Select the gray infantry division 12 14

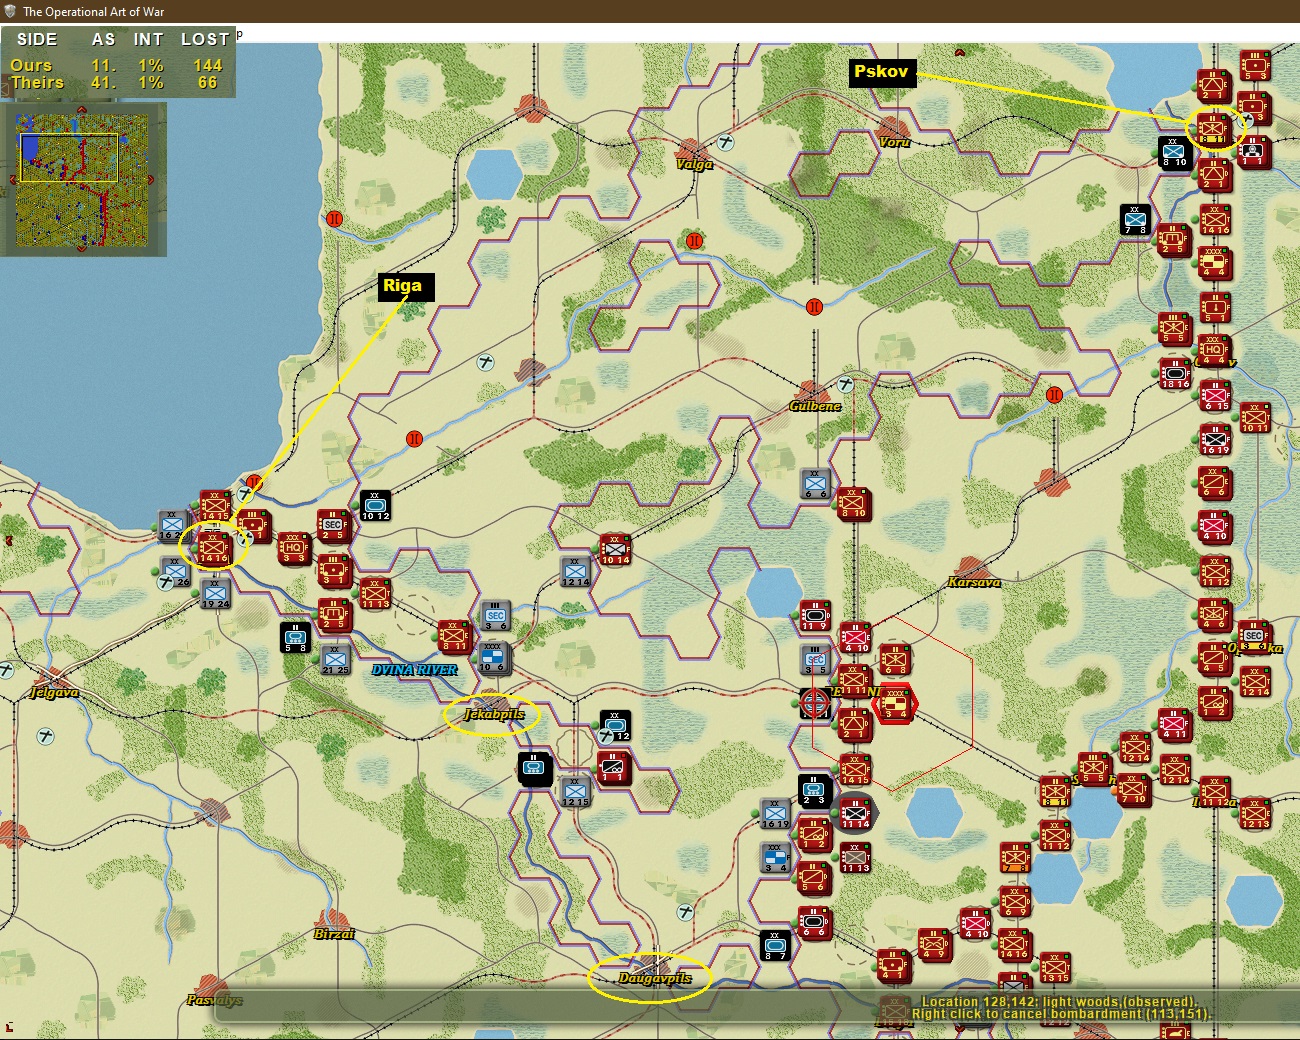pos(575,571)
